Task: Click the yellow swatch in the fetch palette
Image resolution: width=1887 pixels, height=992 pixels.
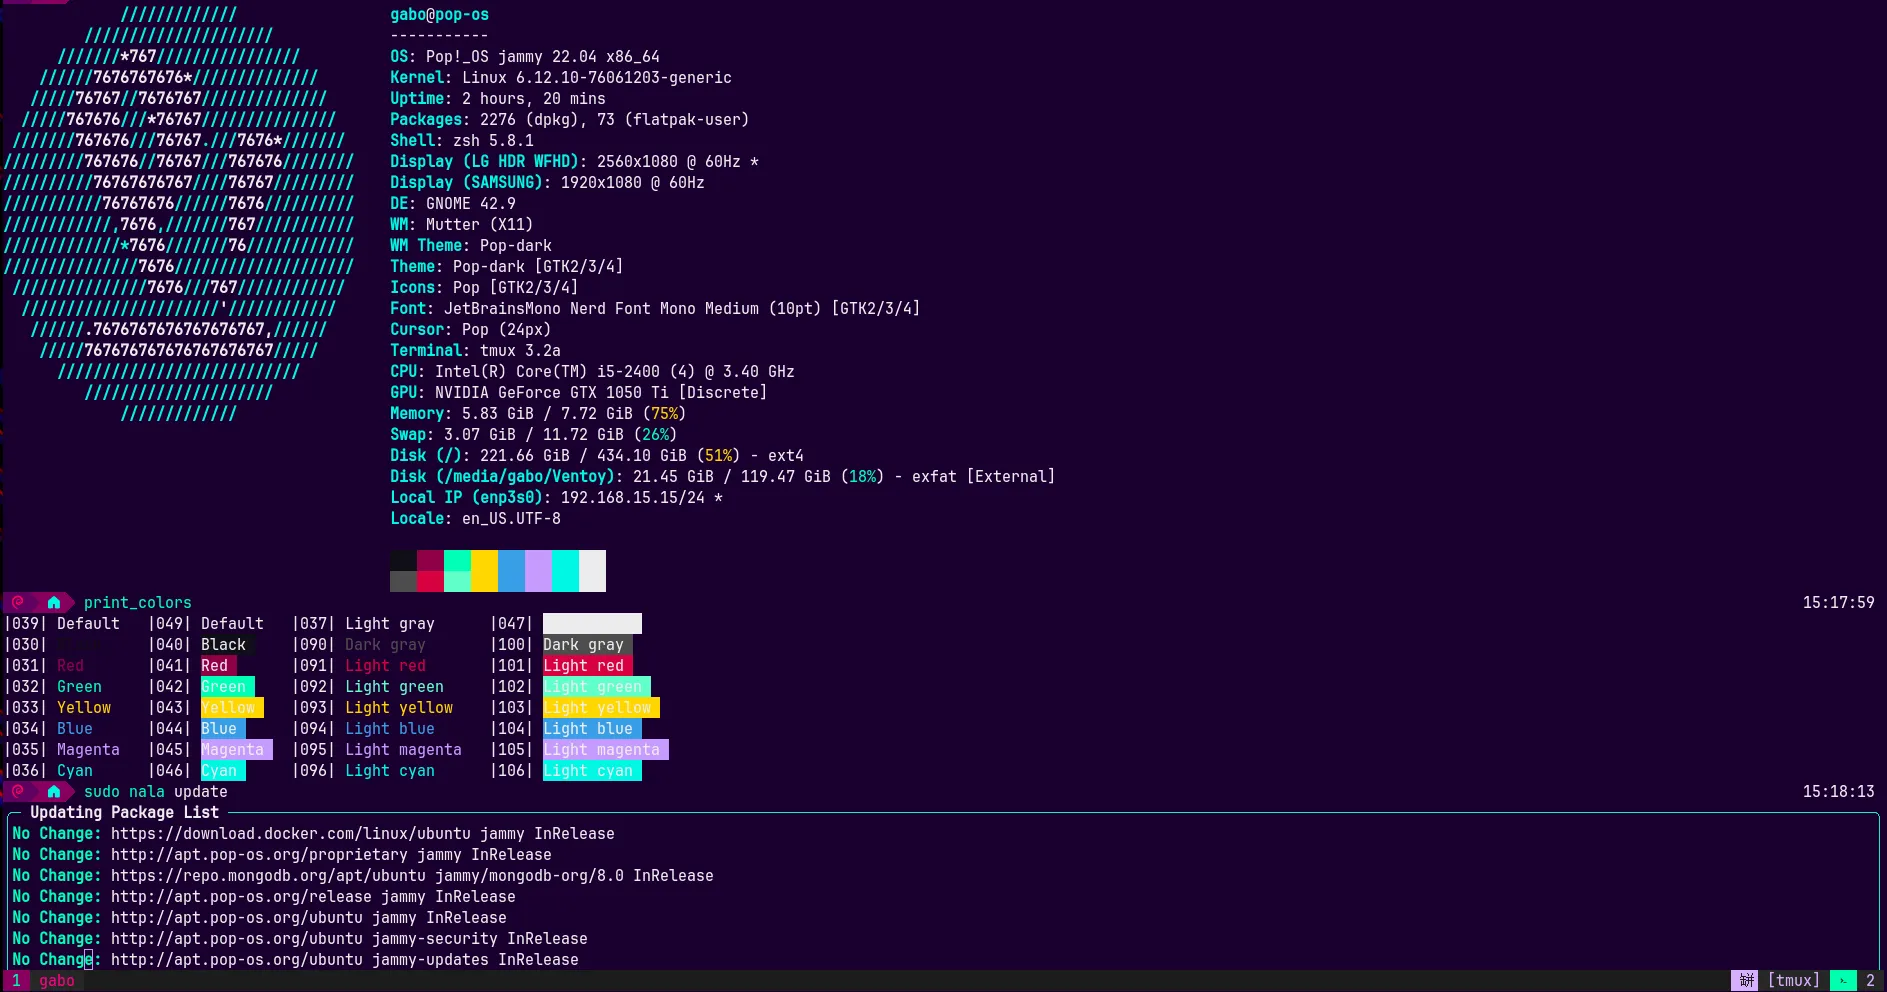Action: [484, 570]
